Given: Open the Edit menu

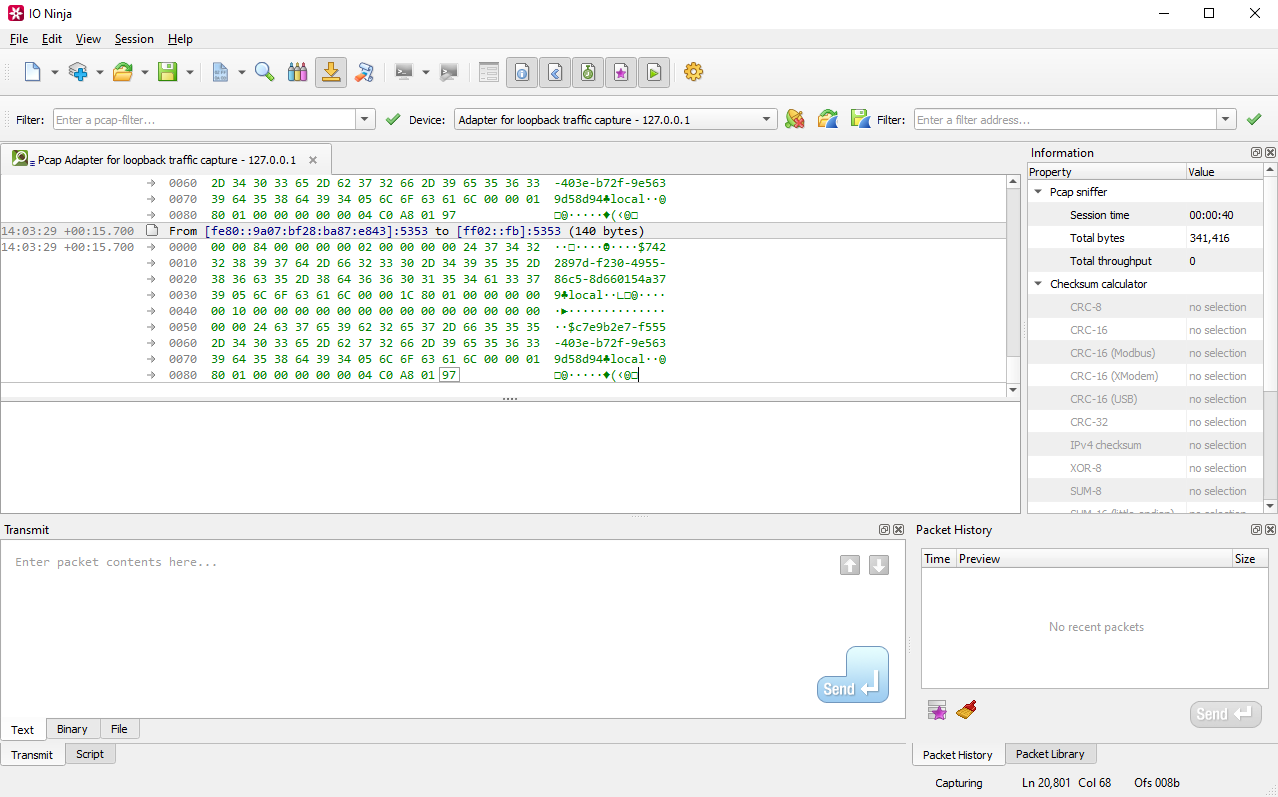Looking at the screenshot, I should [x=52, y=39].
